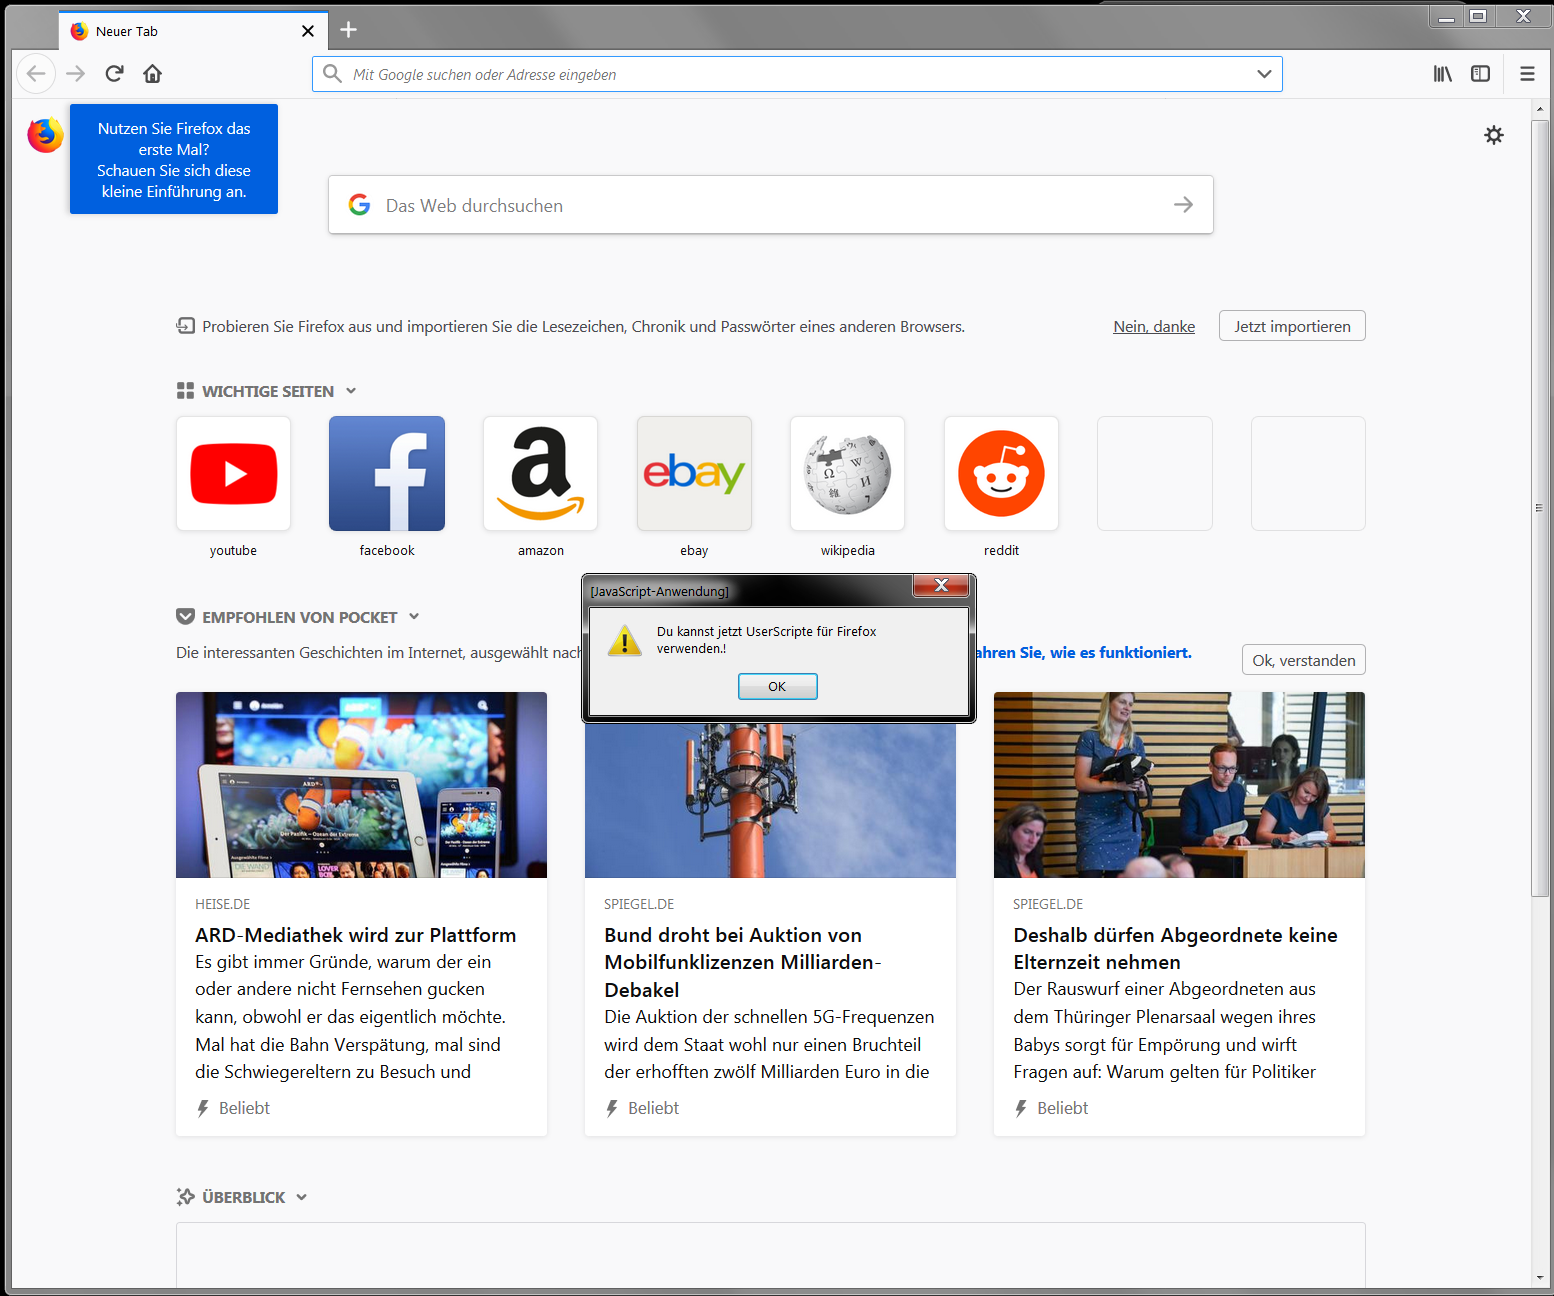
Task: Focus the address bar input
Action: pos(797,74)
